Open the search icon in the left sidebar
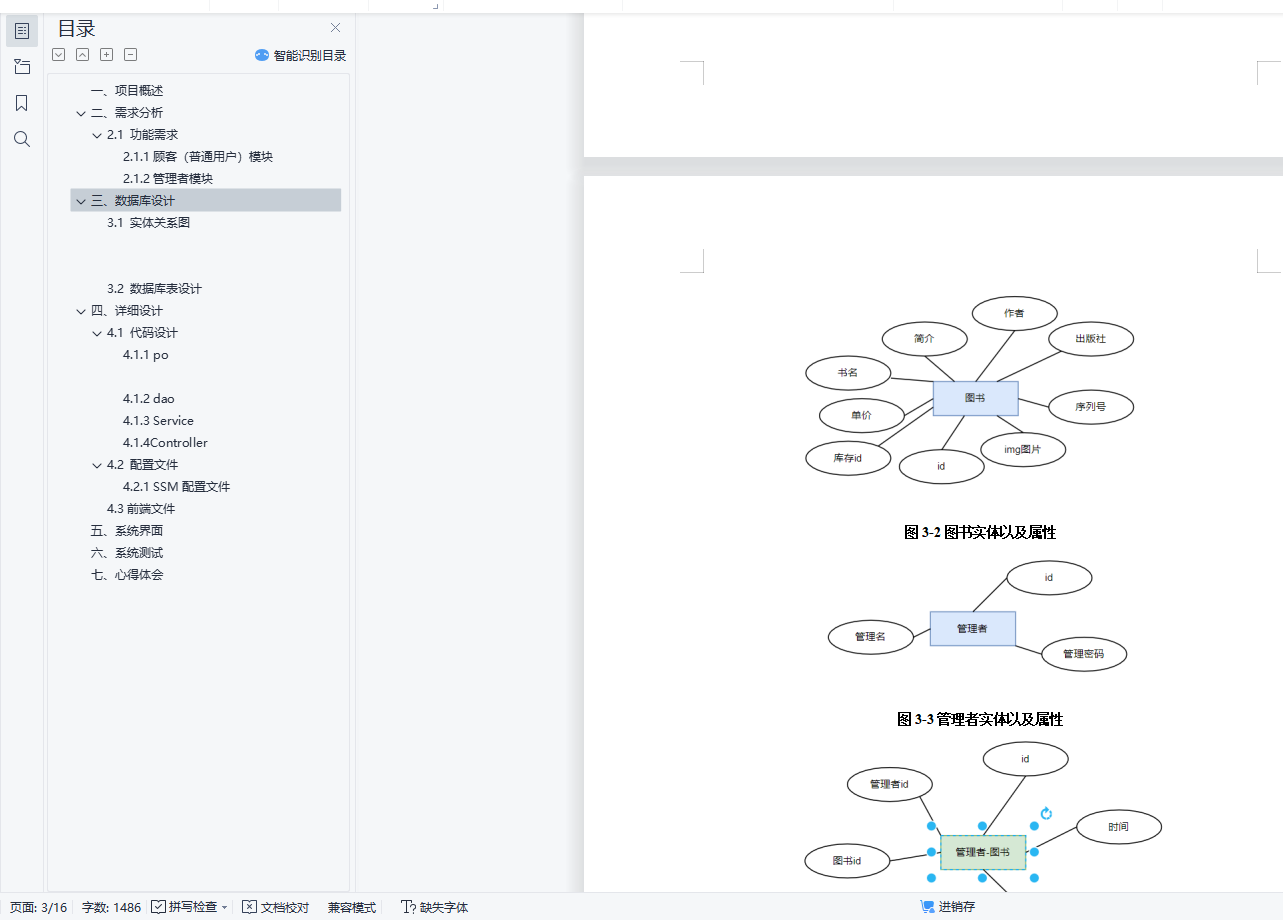 [22, 139]
